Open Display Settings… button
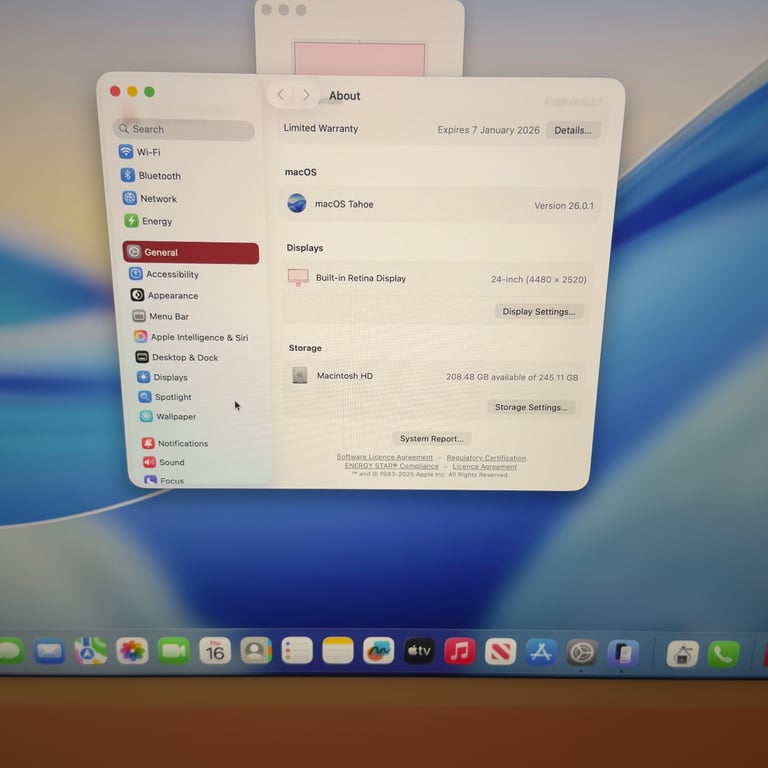Viewport: 768px width, 768px height. [539, 312]
